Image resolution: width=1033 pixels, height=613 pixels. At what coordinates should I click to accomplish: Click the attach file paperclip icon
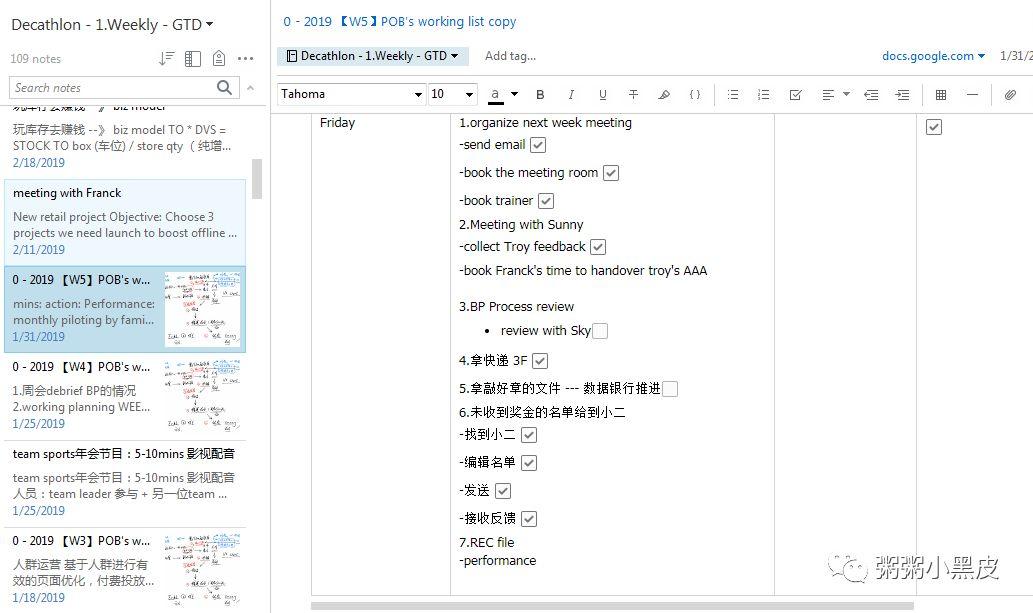(x=1010, y=95)
